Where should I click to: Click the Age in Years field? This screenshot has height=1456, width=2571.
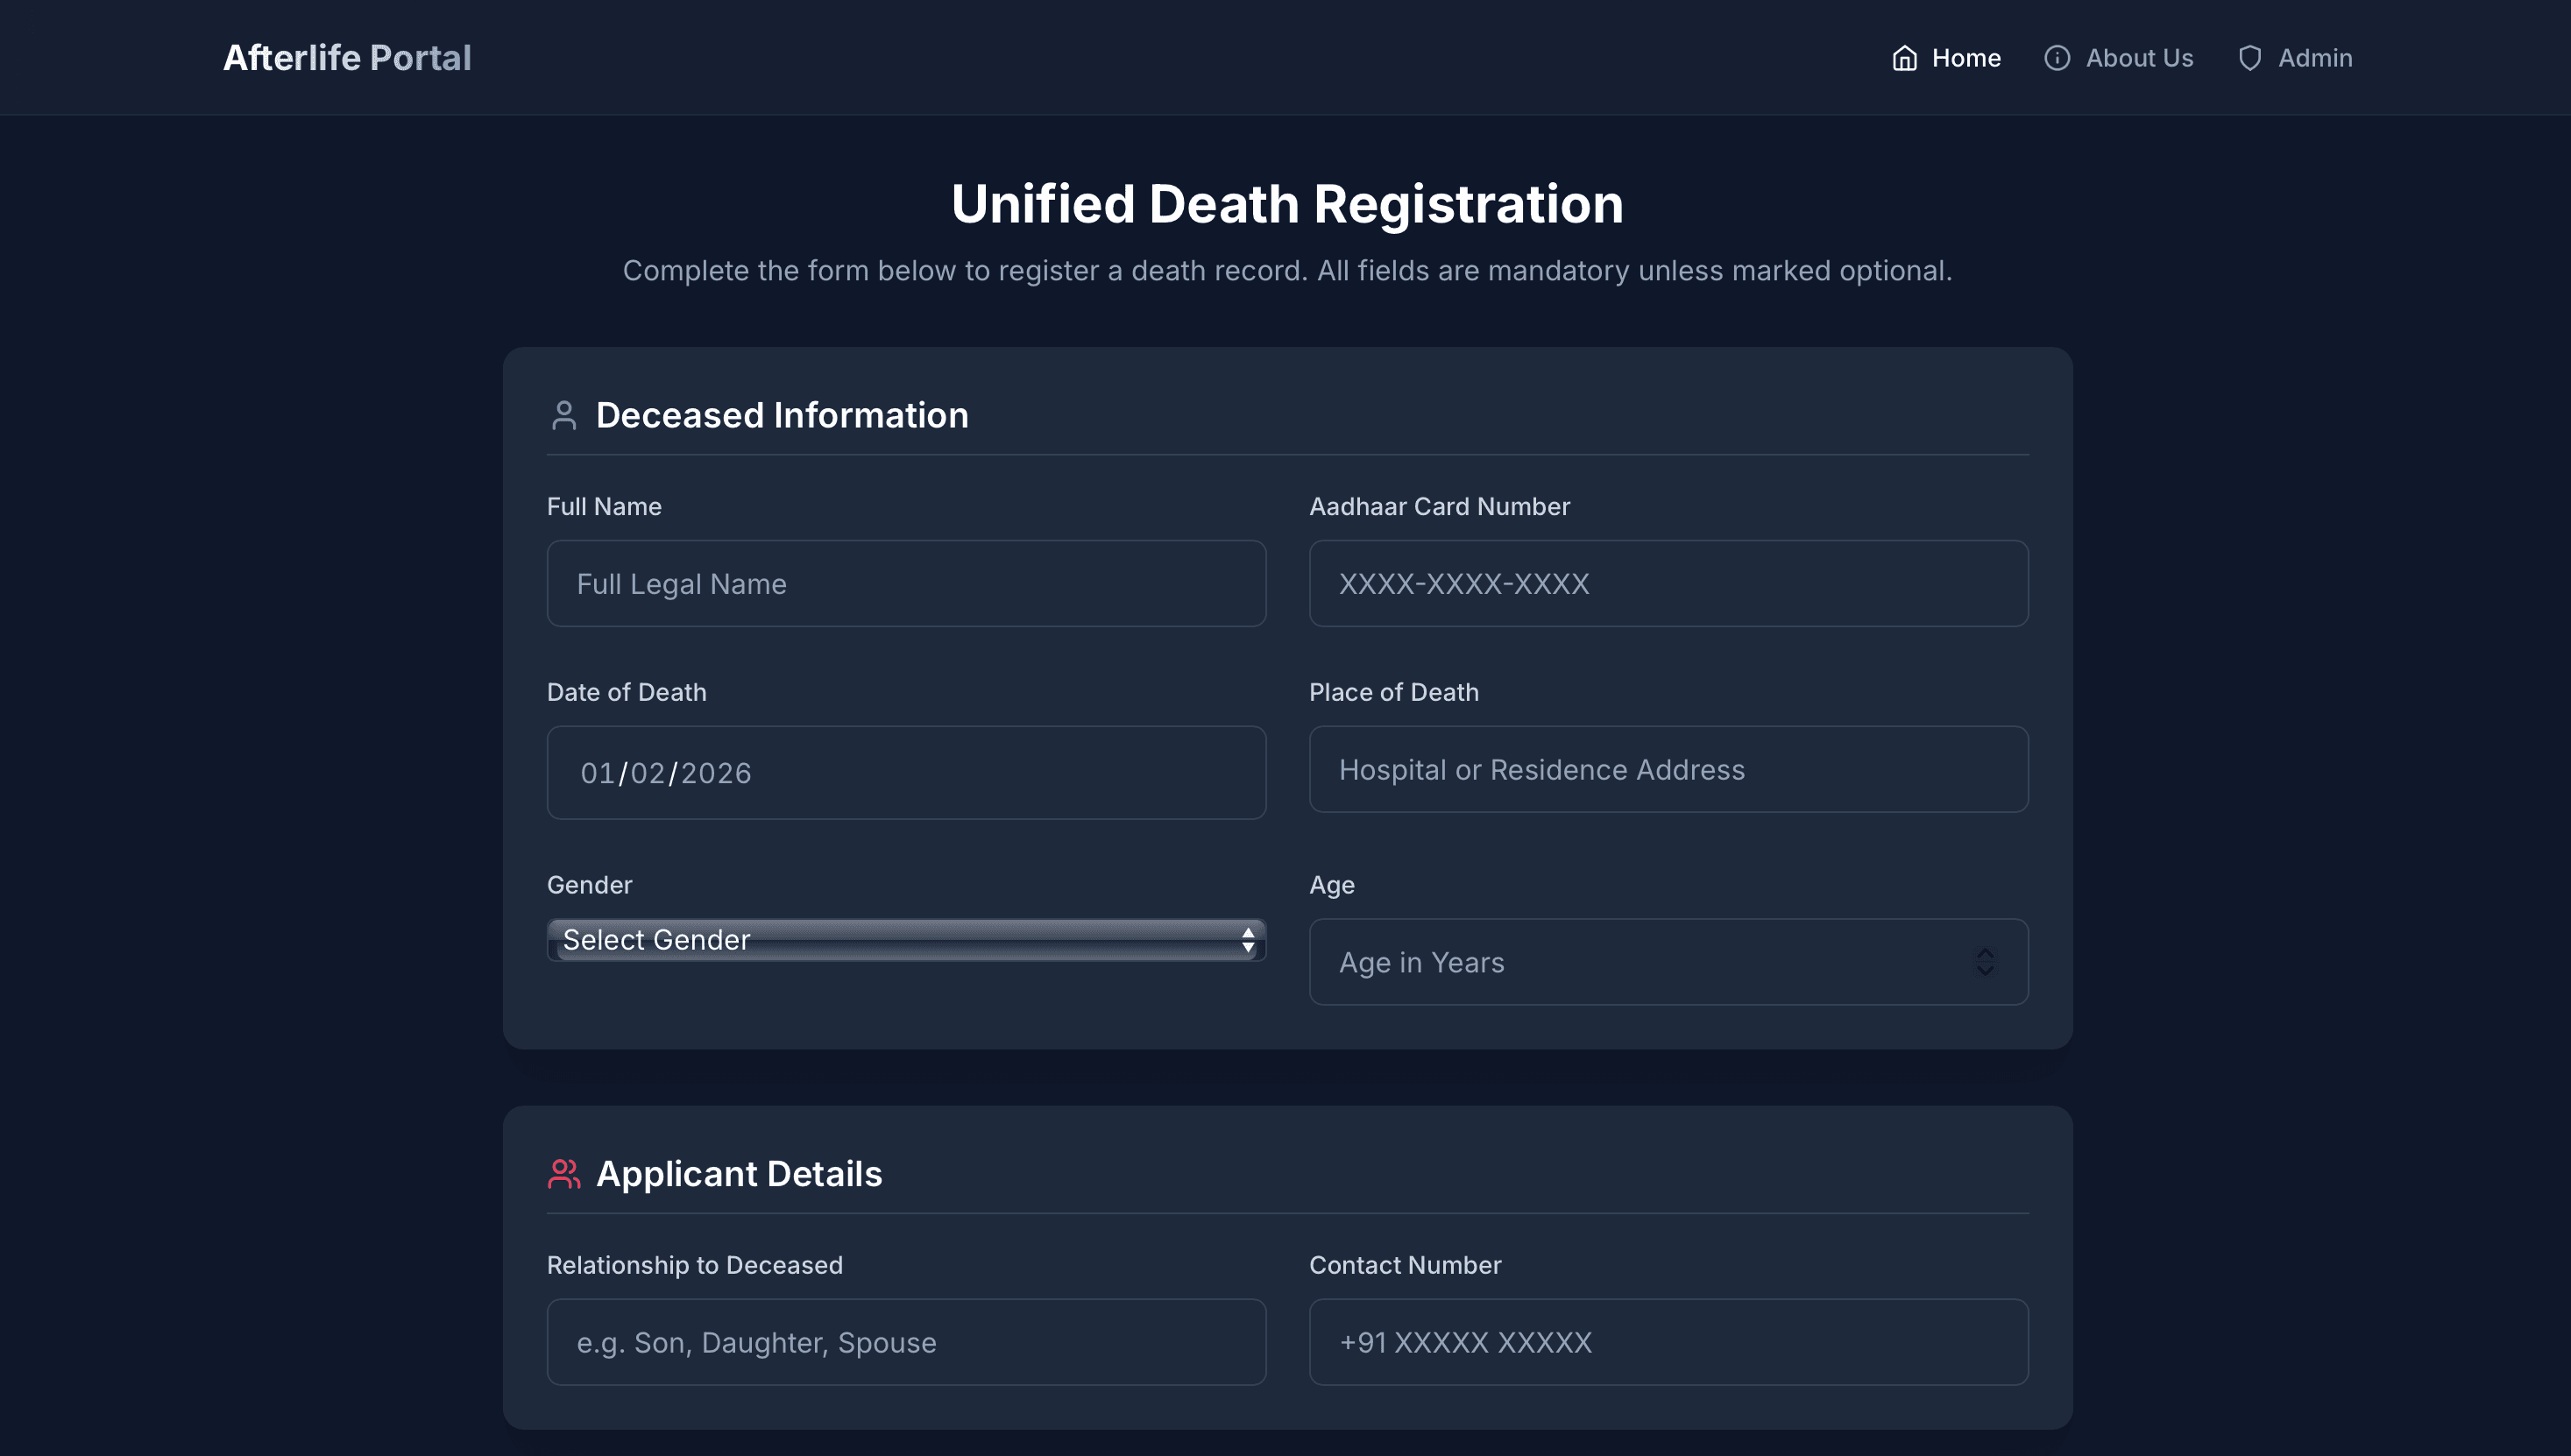(x=1640, y=962)
